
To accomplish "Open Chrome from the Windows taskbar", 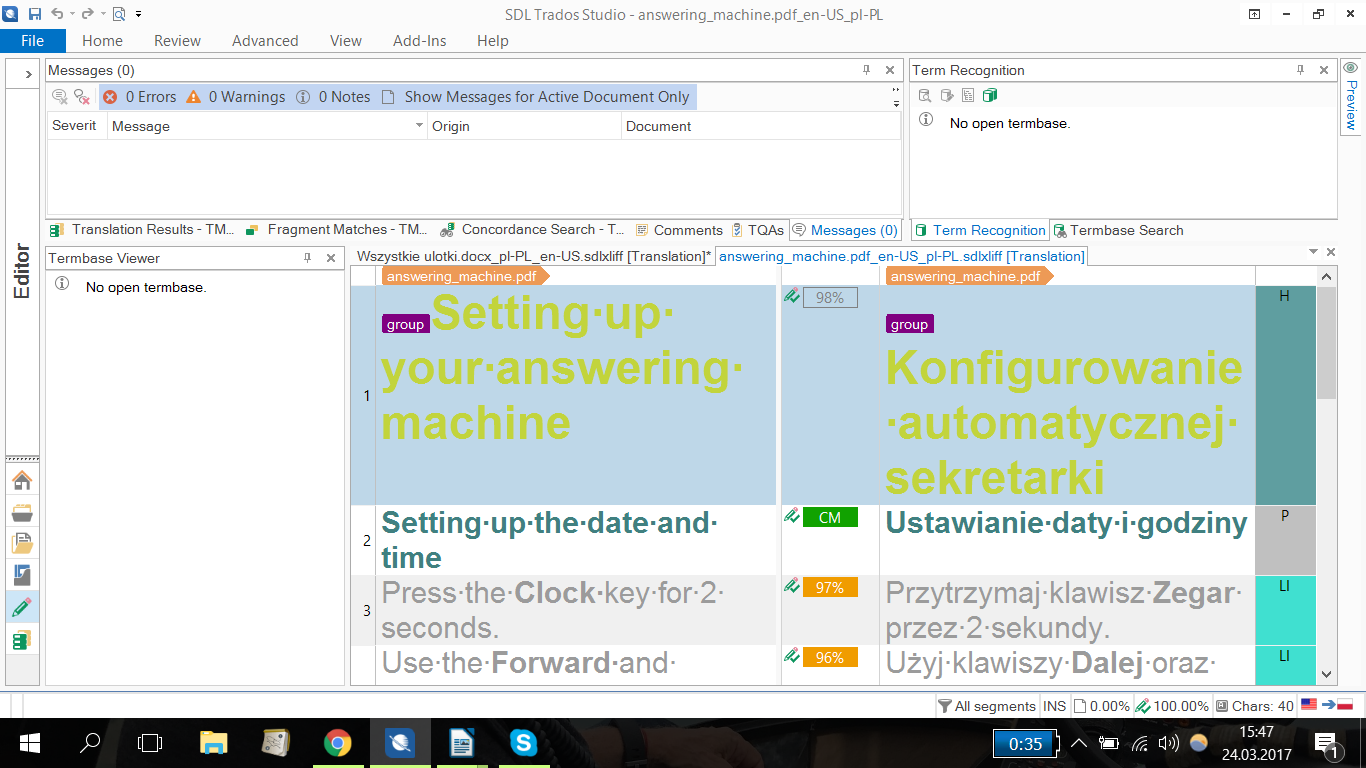I will [x=338, y=743].
